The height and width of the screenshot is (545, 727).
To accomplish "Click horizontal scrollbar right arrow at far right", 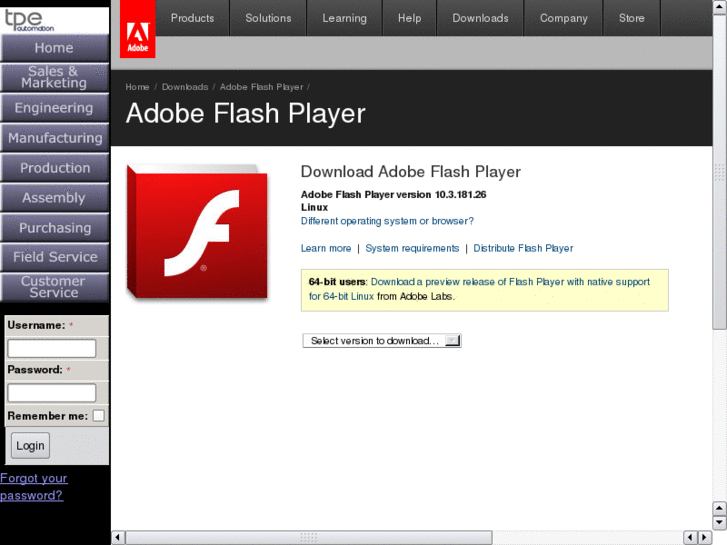I will pos(705,537).
